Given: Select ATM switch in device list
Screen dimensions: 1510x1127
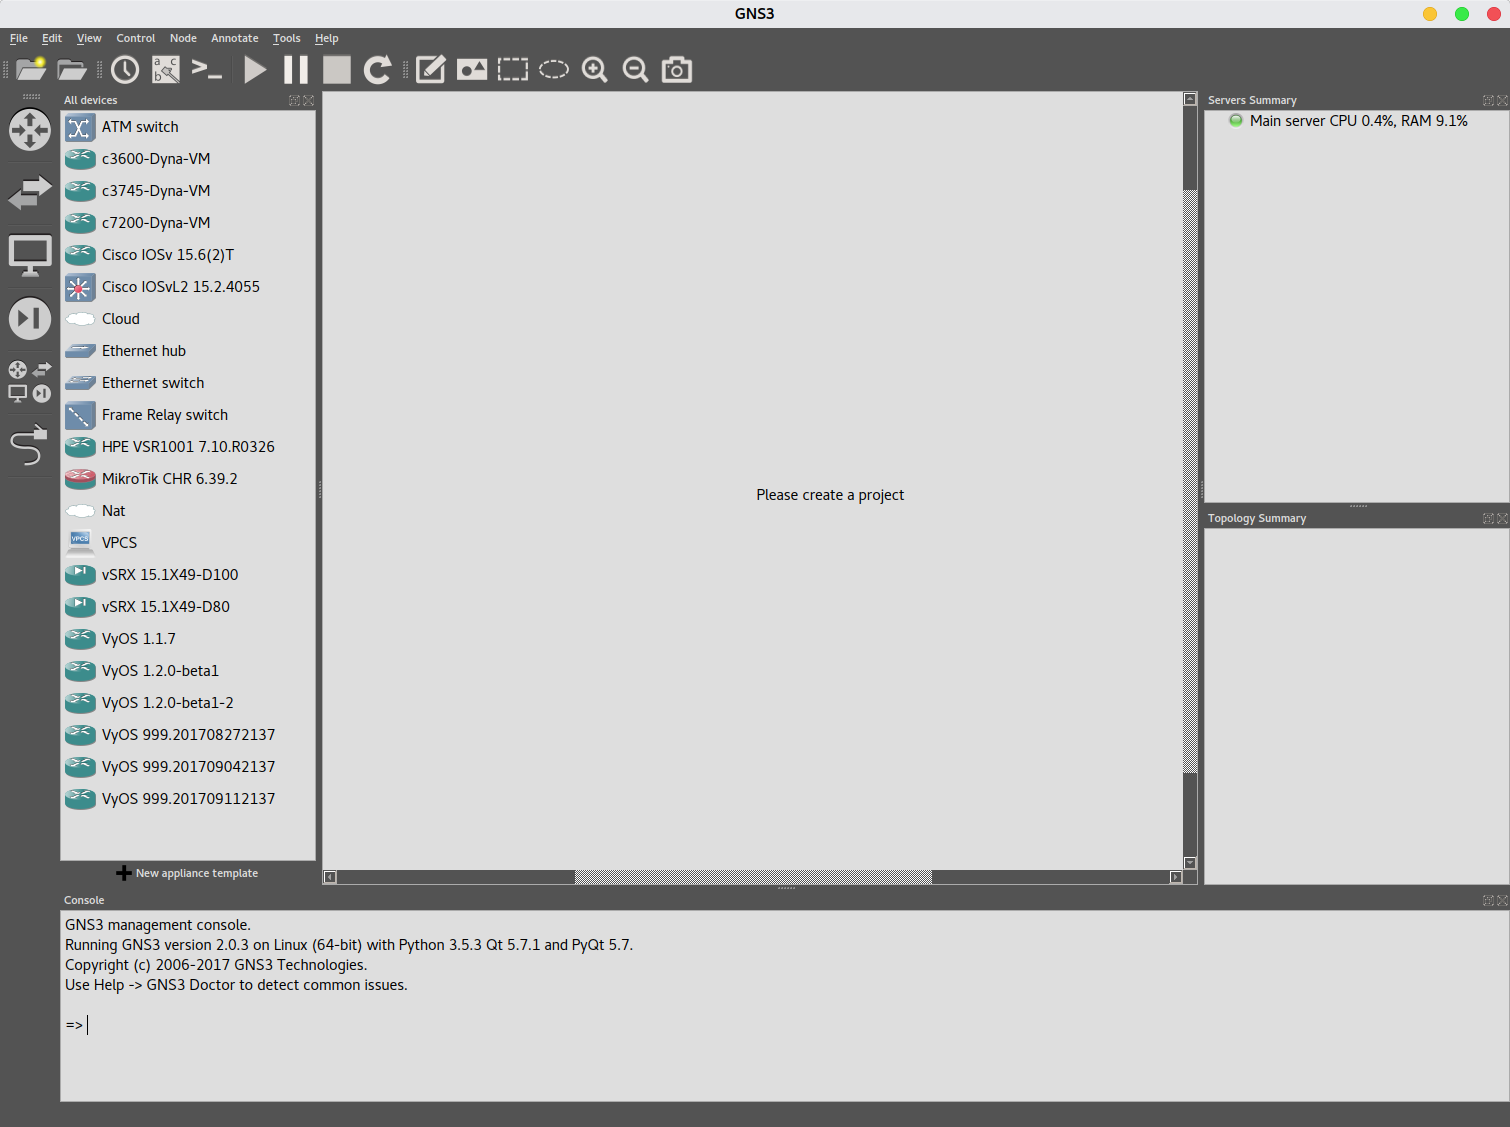Looking at the screenshot, I should point(188,127).
